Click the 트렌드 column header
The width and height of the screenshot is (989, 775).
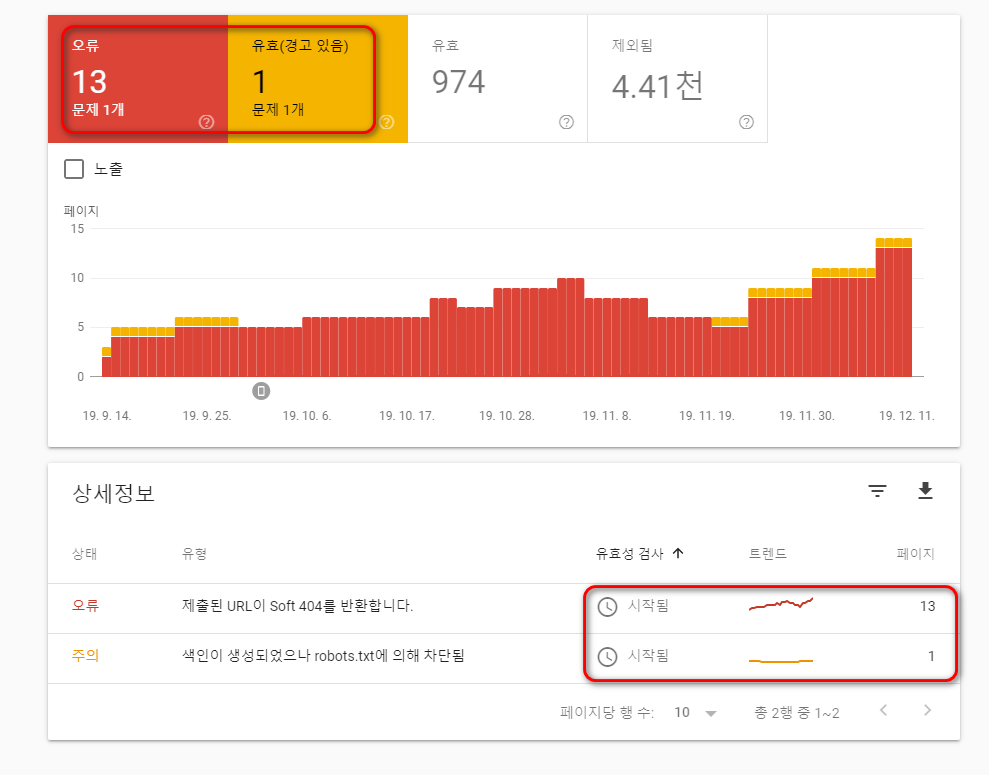[768, 554]
